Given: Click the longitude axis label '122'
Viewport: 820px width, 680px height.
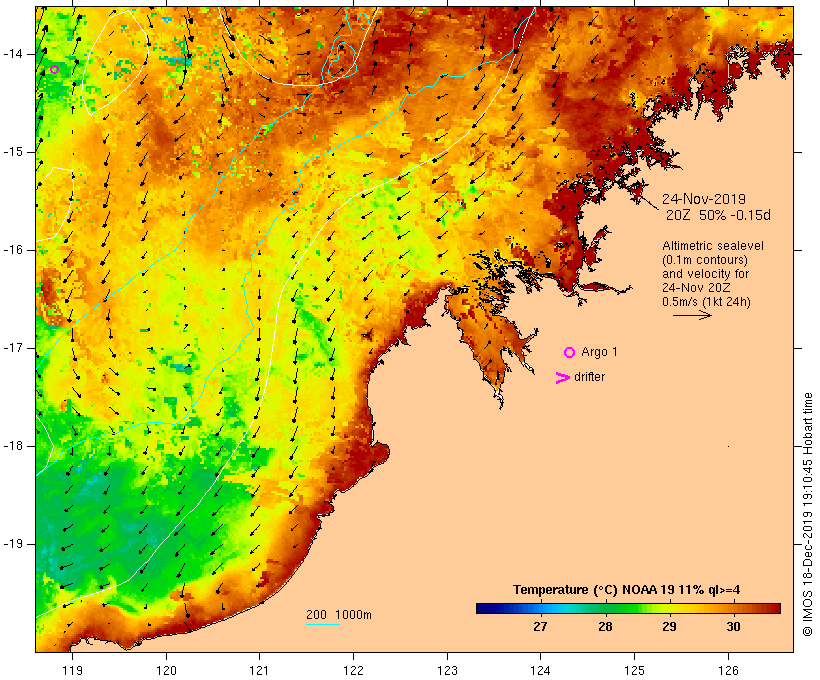Looking at the screenshot, I should pyautogui.click(x=353, y=670).
